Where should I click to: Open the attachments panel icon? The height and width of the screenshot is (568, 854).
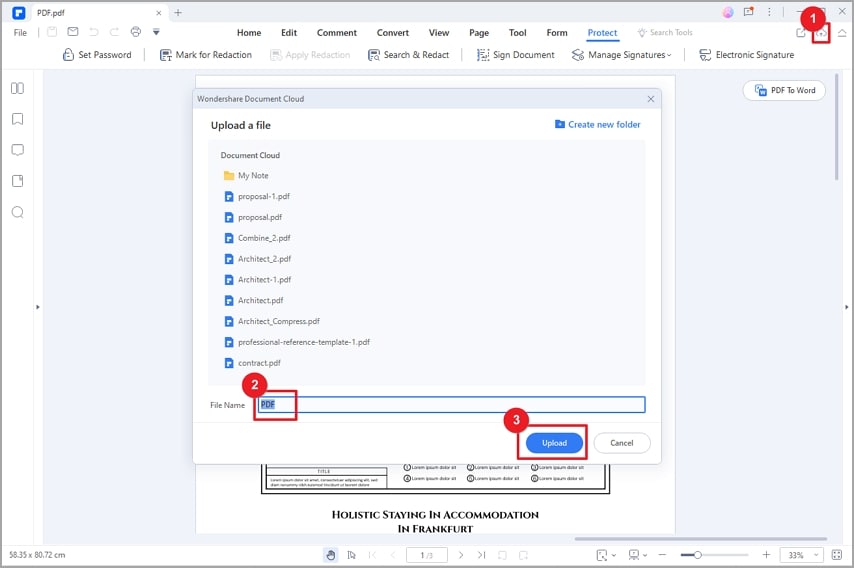17,181
